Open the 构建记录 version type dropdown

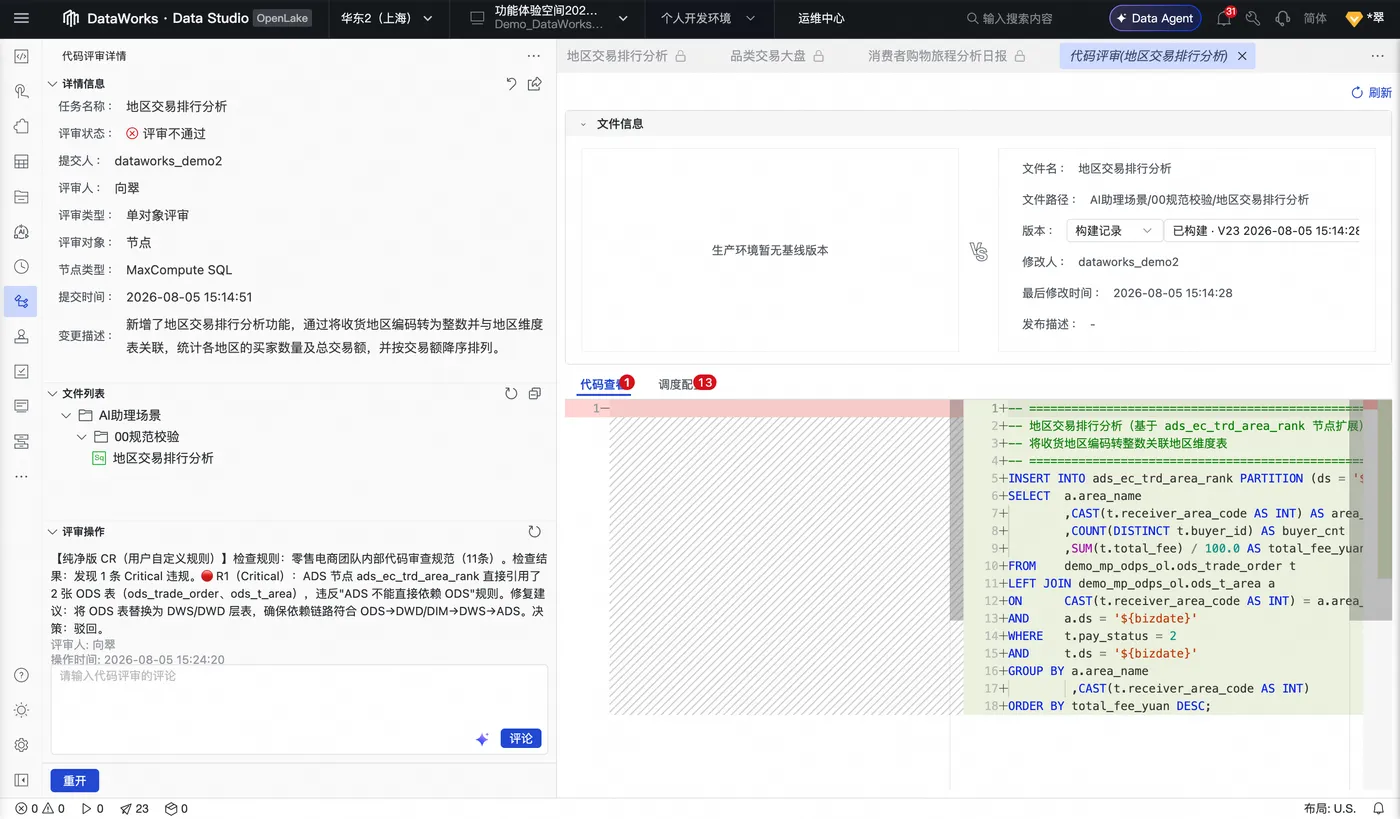pos(1114,231)
